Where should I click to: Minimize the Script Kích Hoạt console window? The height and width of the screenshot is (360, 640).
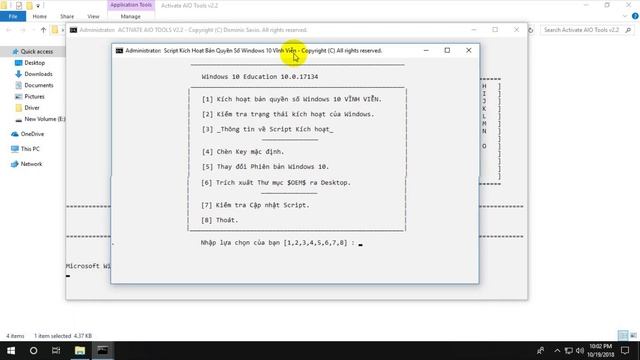coord(426,50)
